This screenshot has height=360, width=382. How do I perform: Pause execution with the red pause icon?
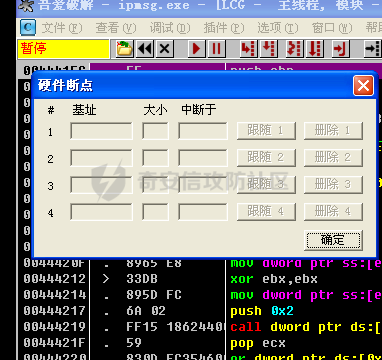217,49
